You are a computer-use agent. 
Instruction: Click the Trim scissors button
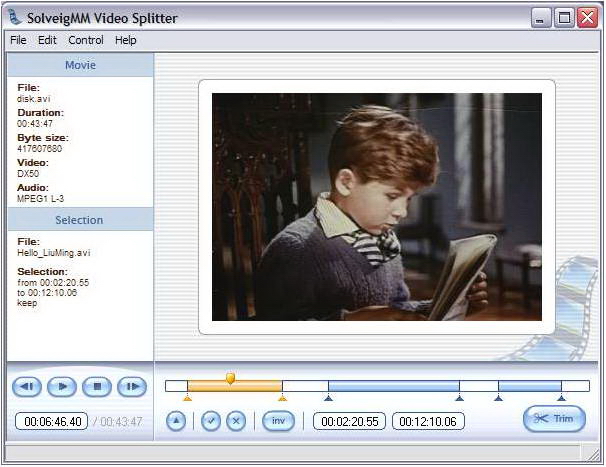click(554, 419)
